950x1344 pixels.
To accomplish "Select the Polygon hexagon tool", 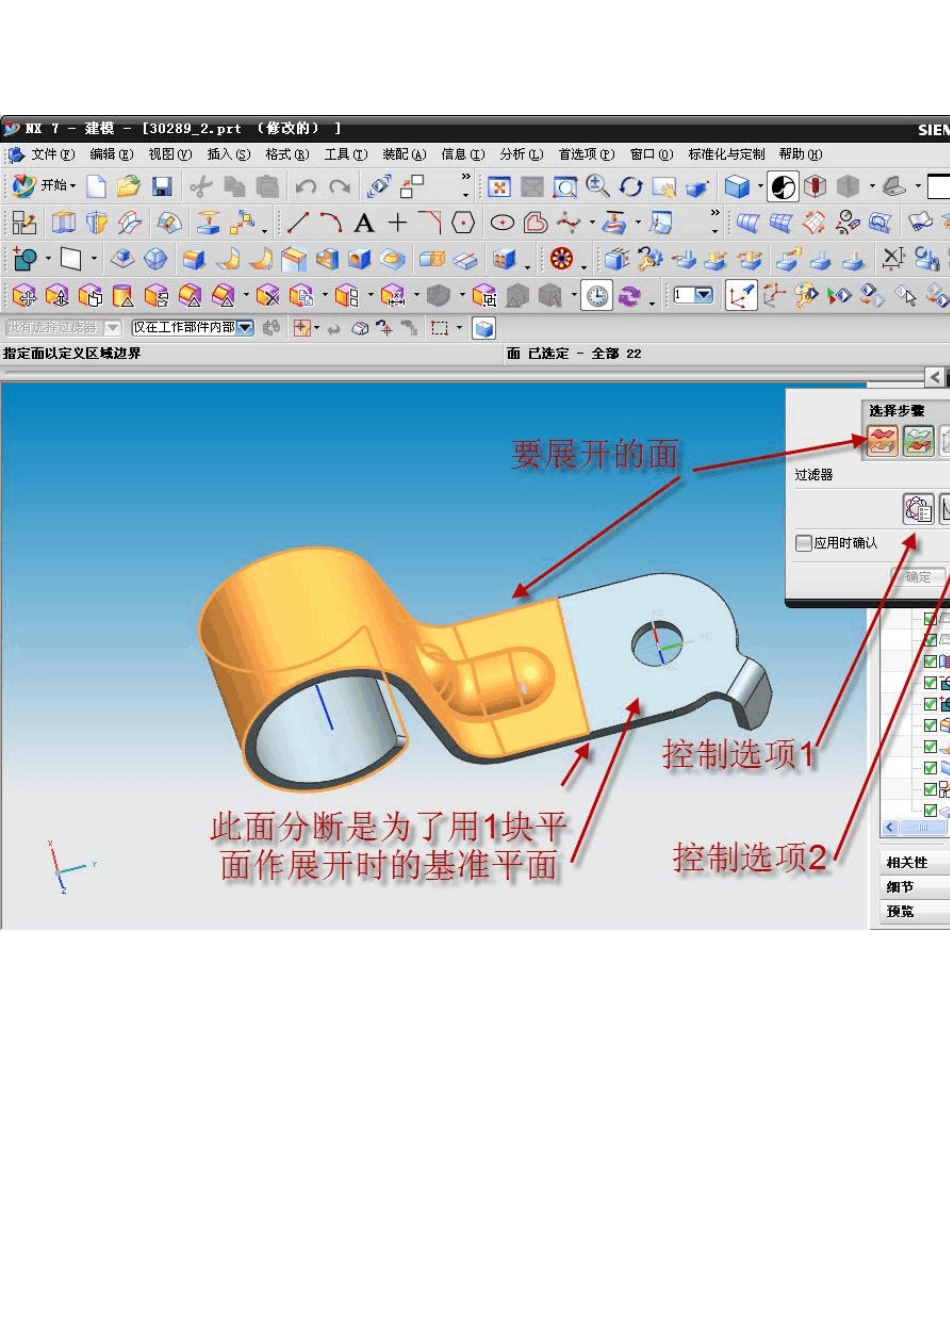I will (x=463, y=222).
